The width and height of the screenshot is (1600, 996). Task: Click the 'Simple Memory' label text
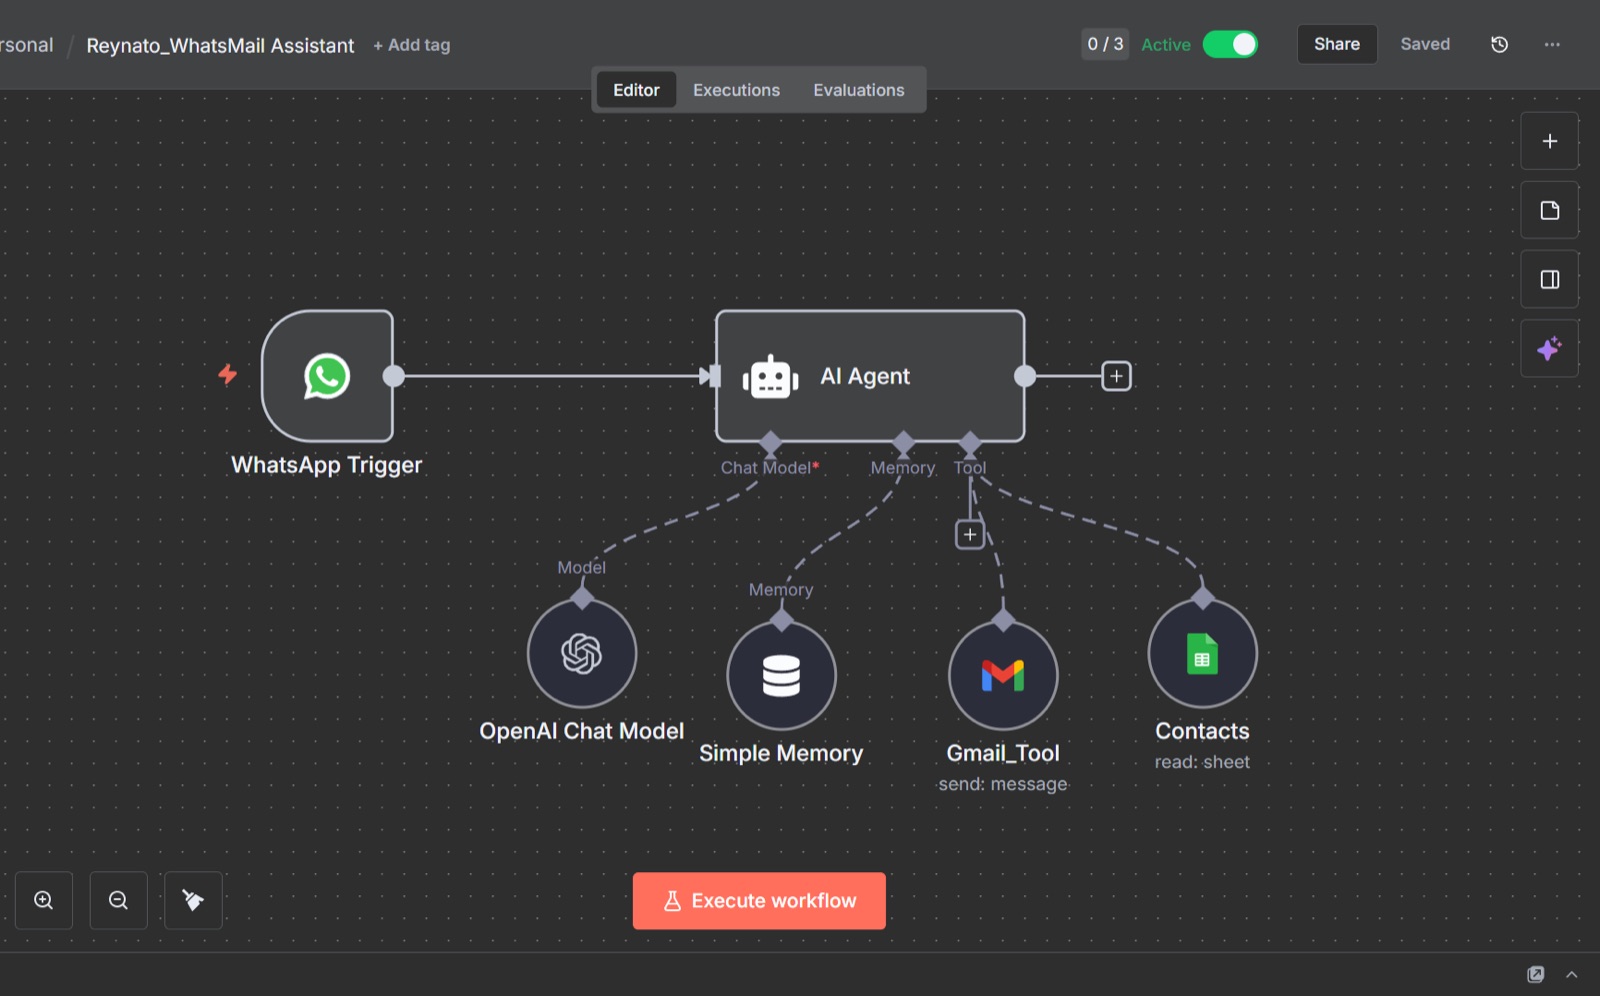[x=781, y=753]
